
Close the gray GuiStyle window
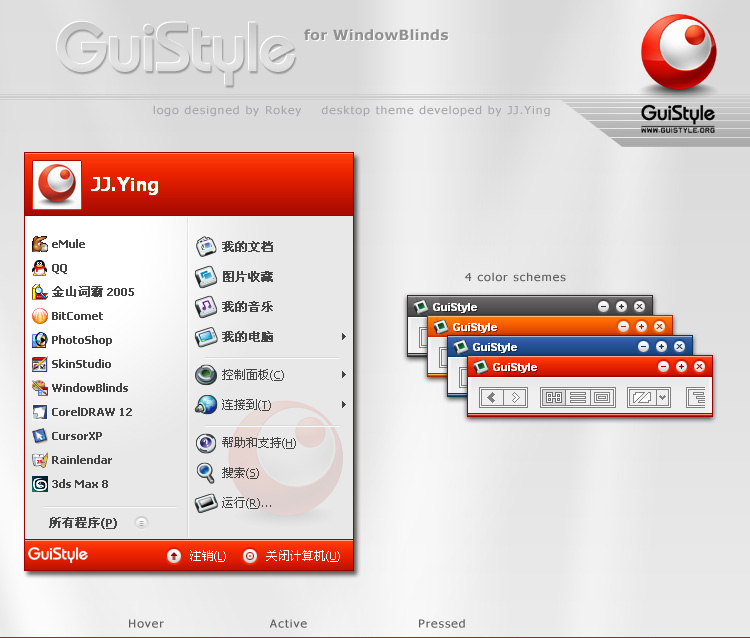click(x=640, y=307)
